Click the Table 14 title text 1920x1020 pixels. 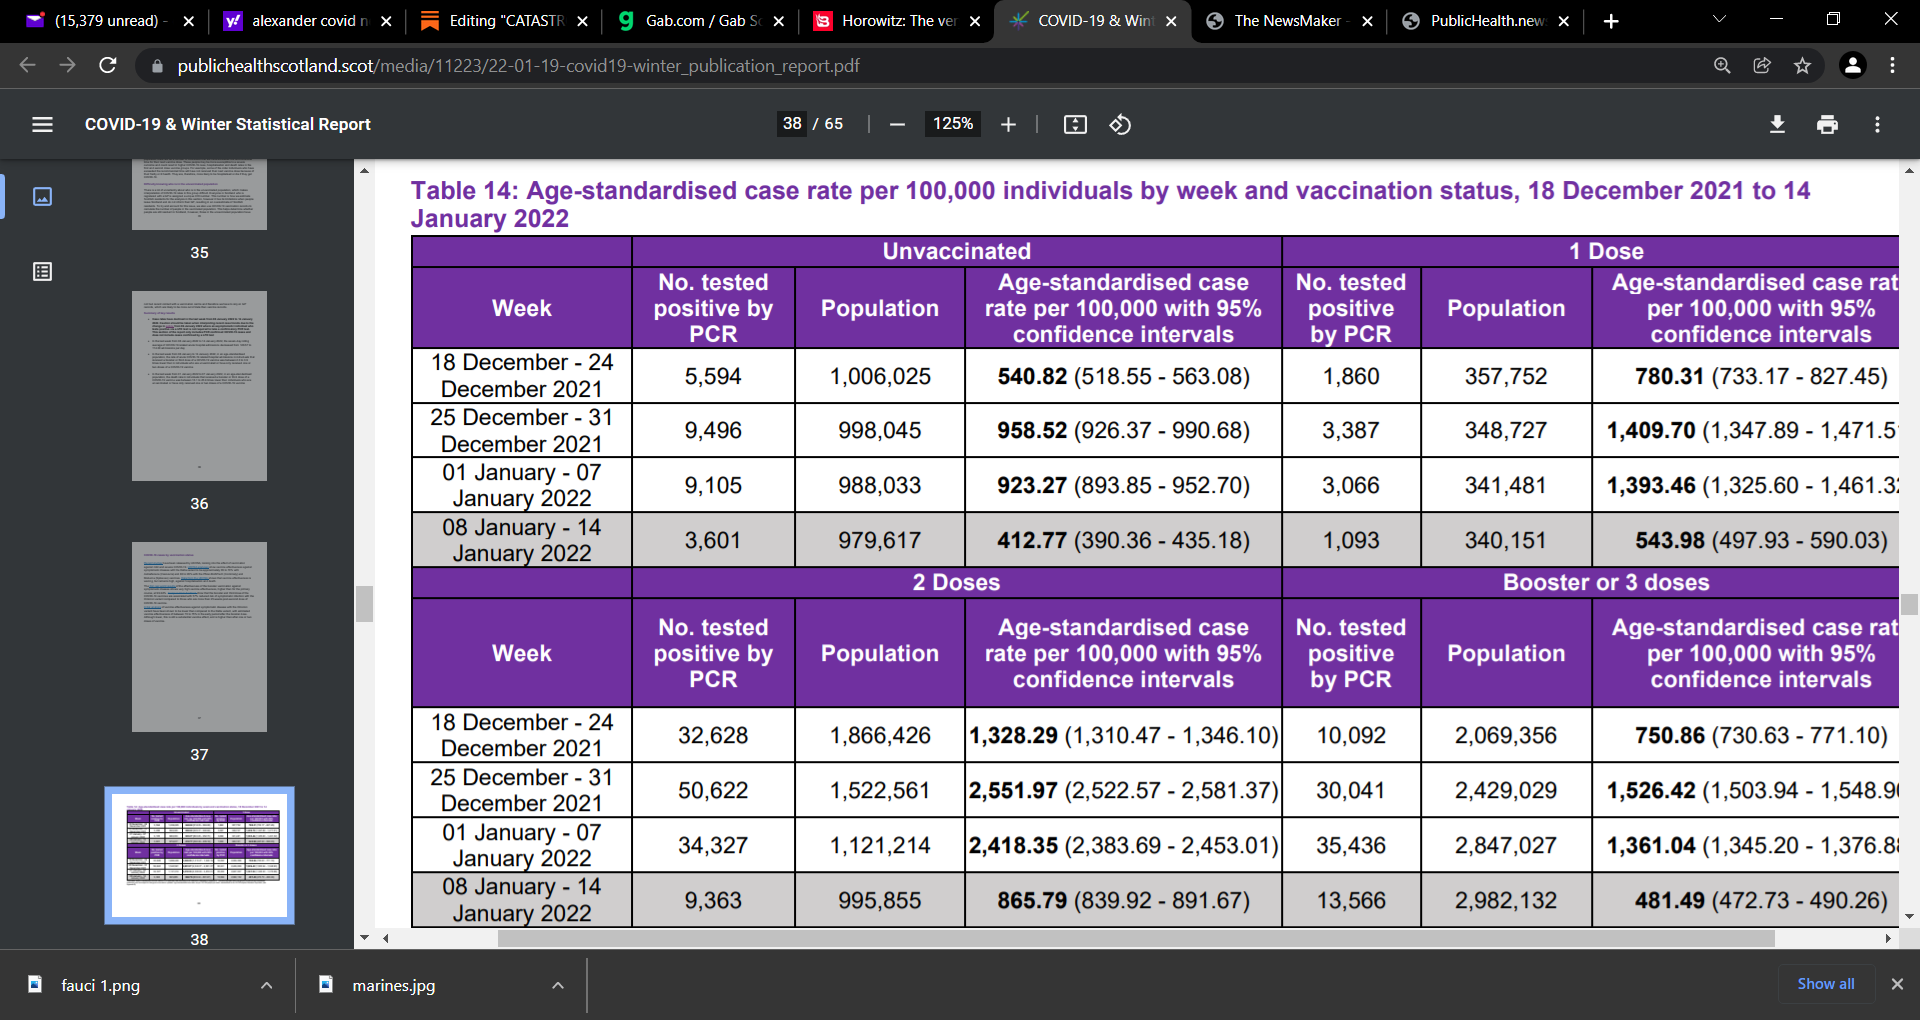(x=1110, y=204)
